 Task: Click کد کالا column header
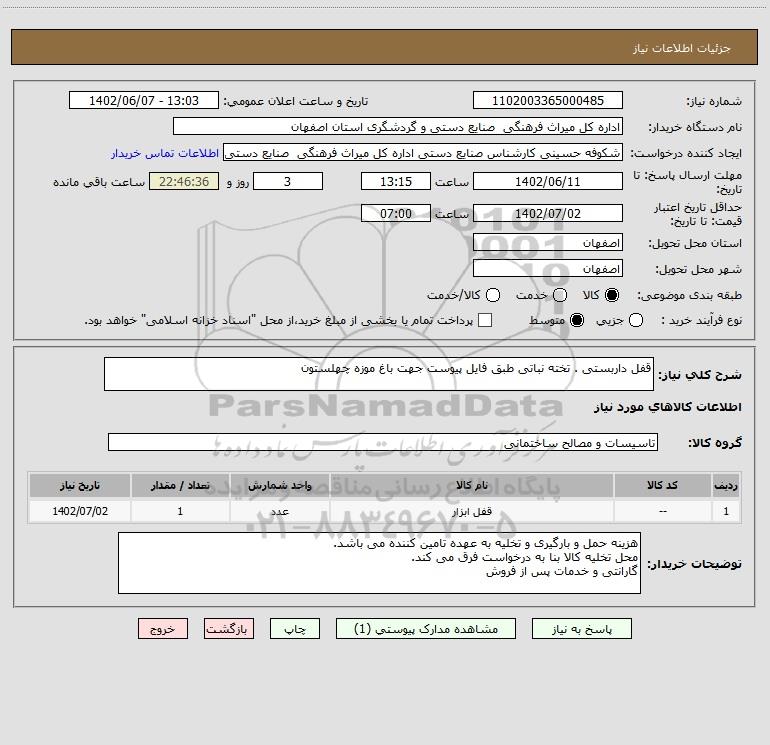662,486
